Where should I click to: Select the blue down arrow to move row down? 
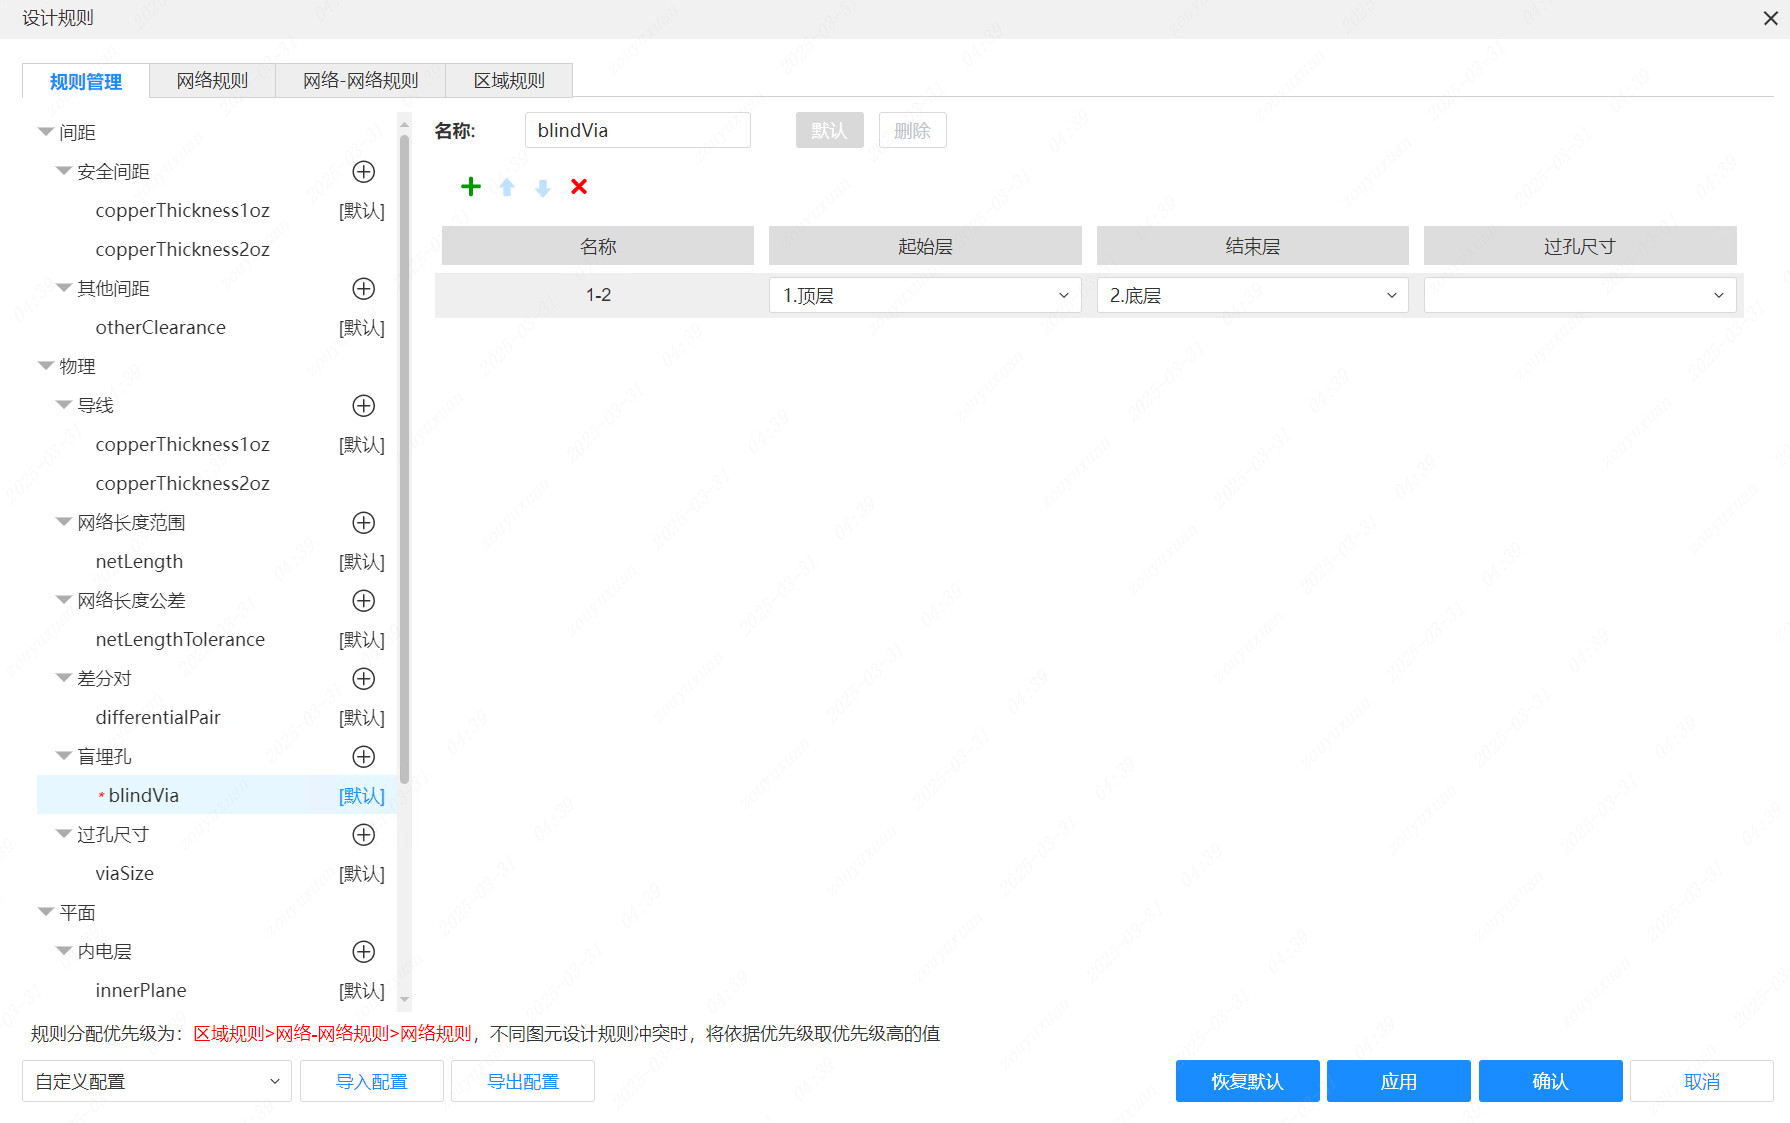(x=542, y=187)
